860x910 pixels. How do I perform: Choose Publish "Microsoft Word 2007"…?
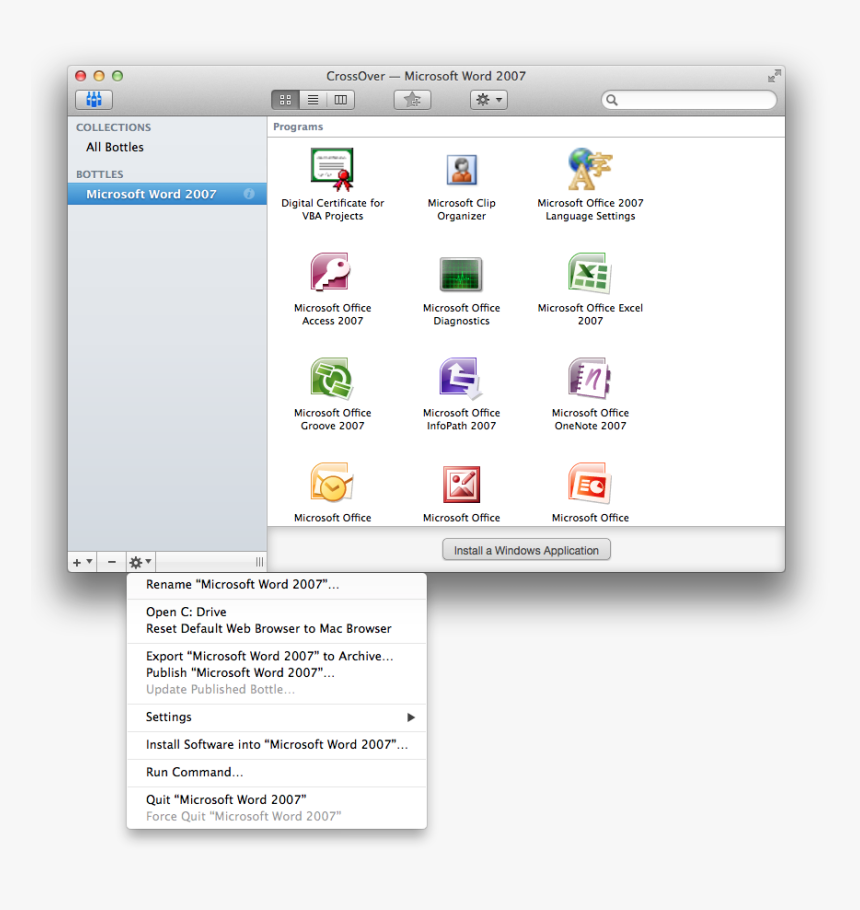277,673
